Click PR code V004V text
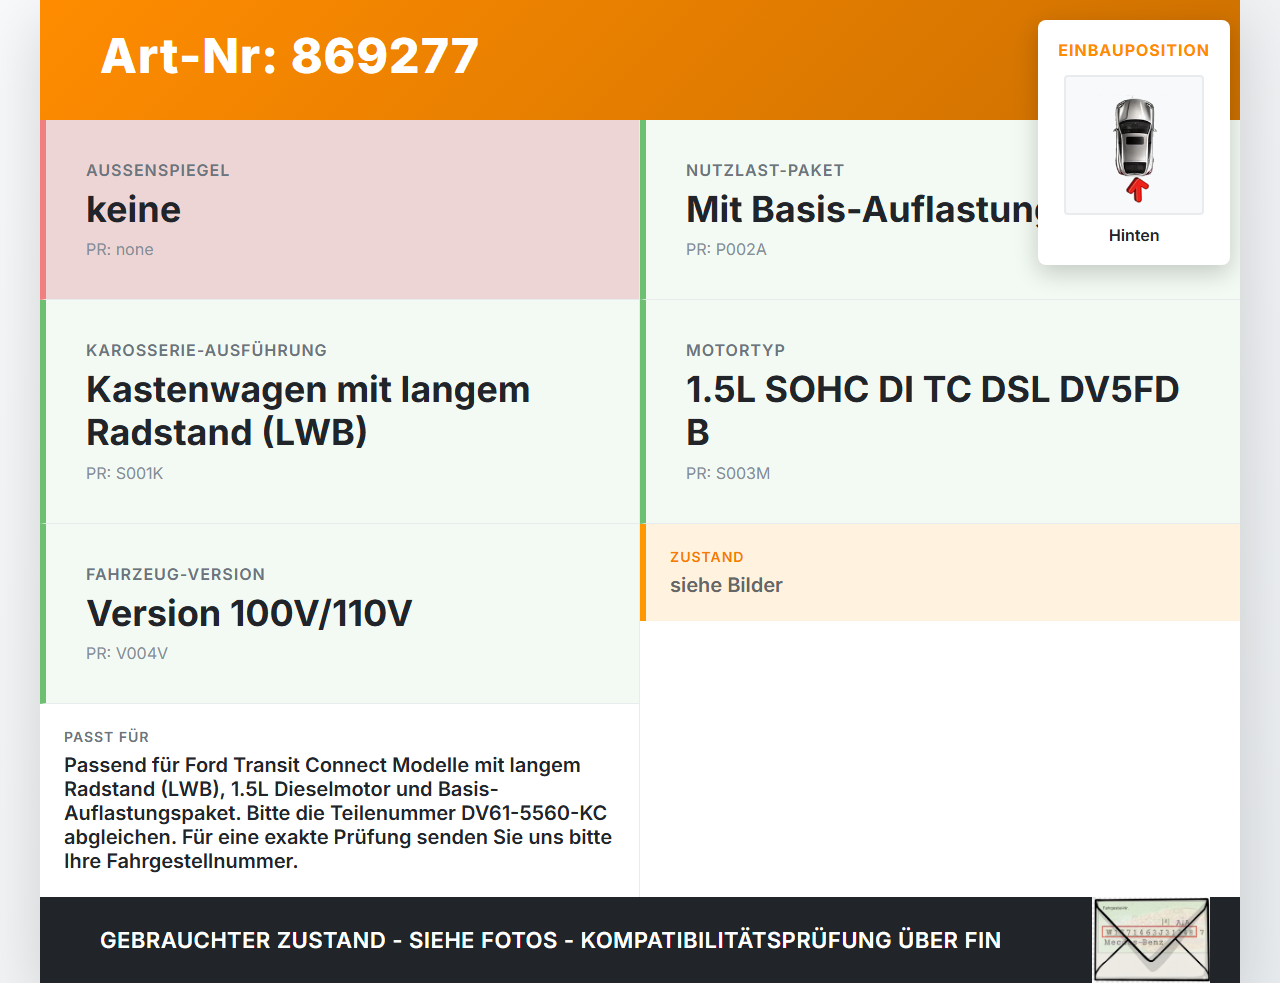The height and width of the screenshot is (983, 1280). tap(127, 653)
